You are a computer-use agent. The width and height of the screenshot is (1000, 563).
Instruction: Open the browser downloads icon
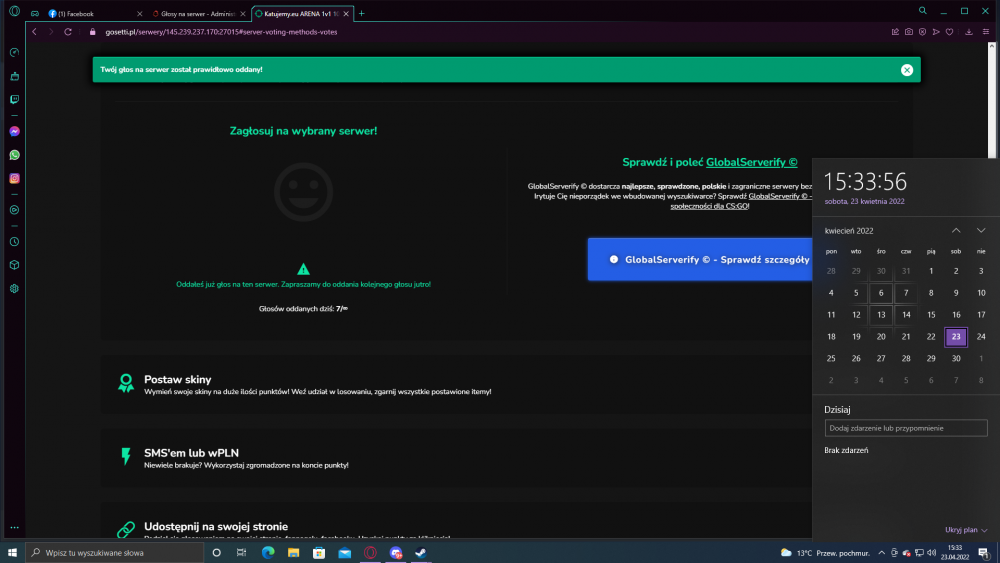tap(969, 32)
